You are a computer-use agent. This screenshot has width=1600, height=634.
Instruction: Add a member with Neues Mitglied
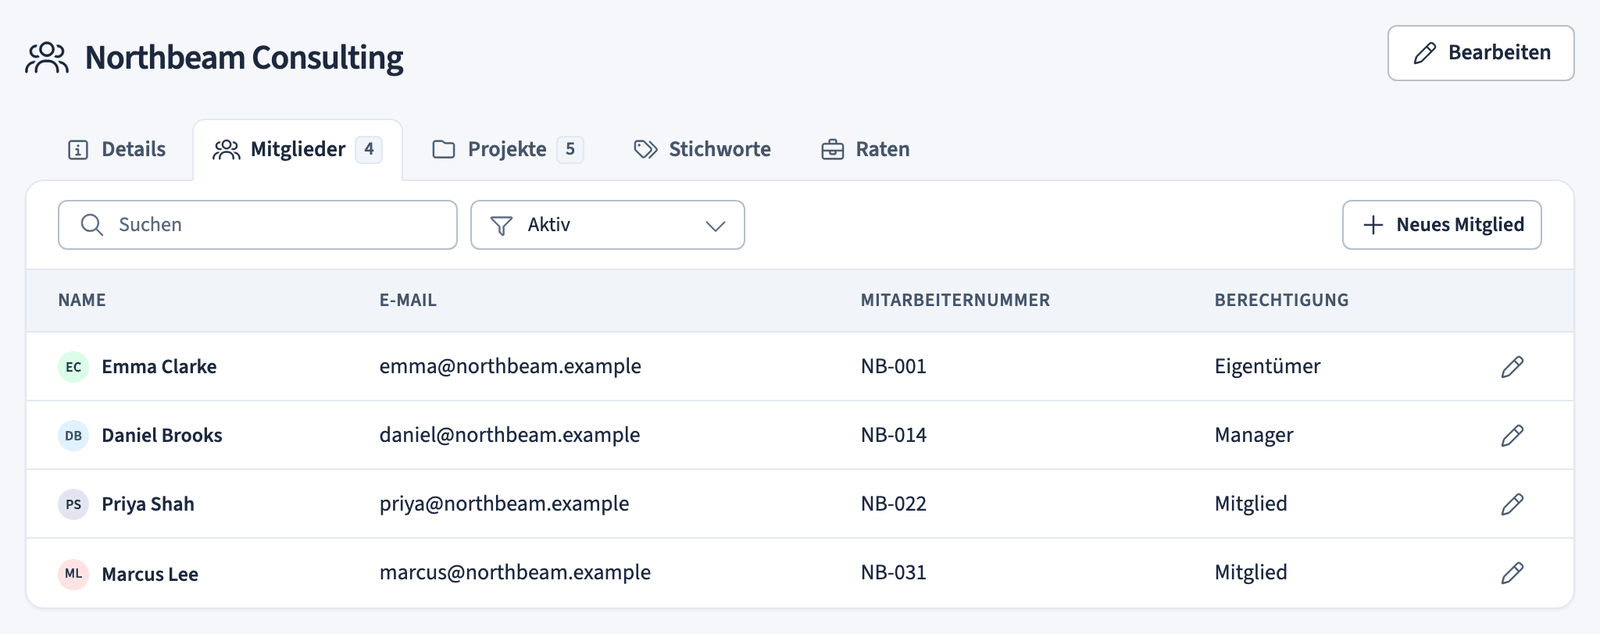tap(1442, 225)
